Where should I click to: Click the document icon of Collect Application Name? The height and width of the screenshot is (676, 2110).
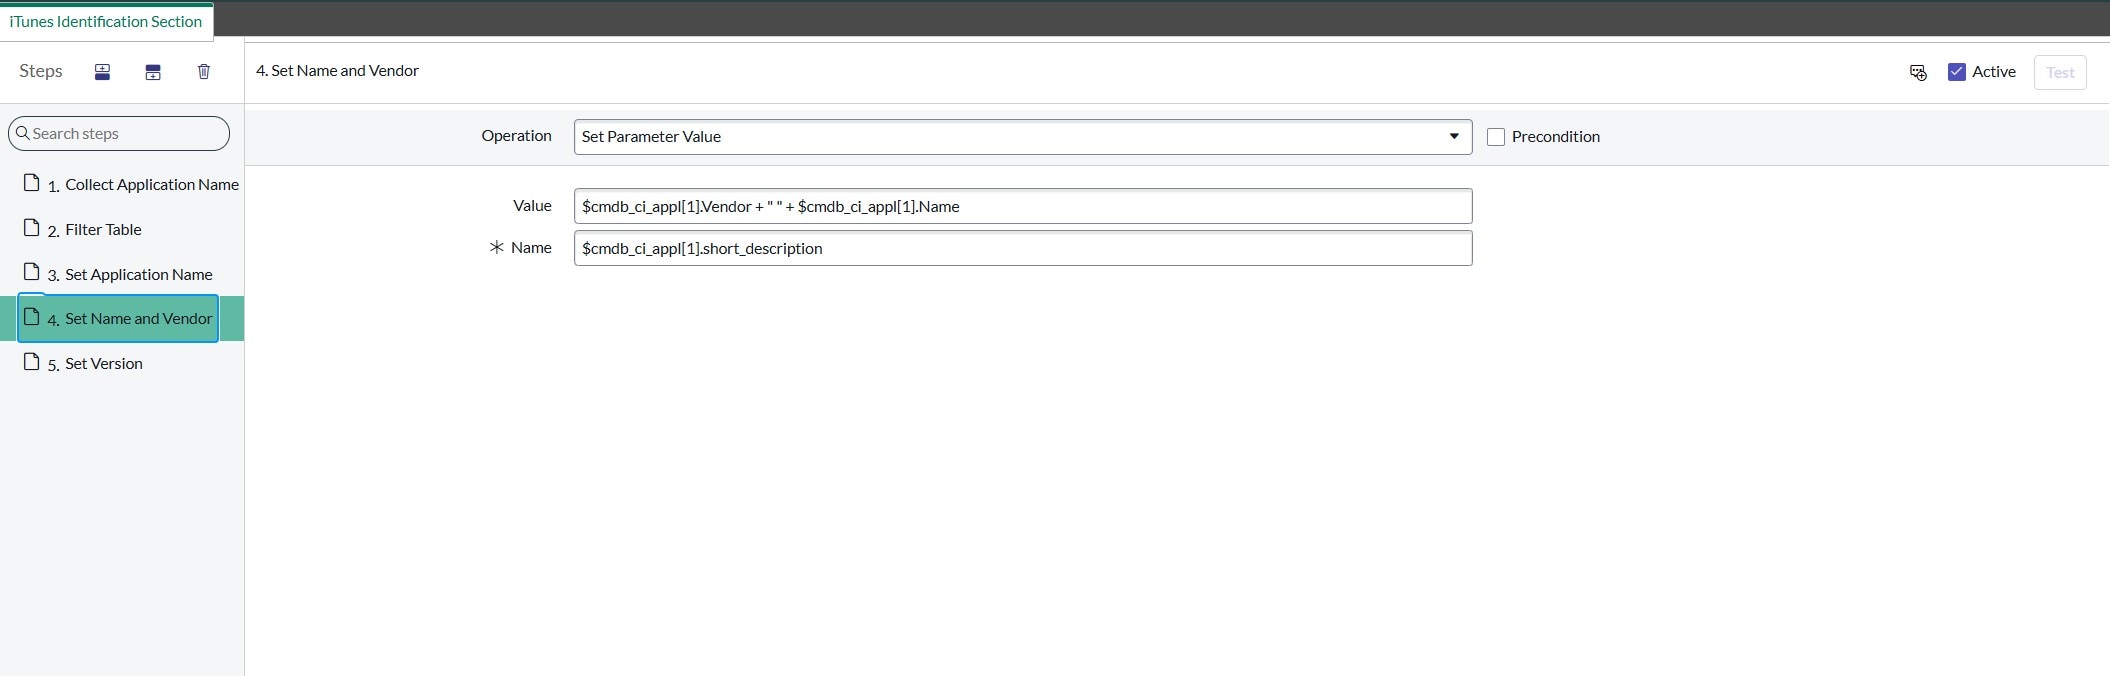32,183
